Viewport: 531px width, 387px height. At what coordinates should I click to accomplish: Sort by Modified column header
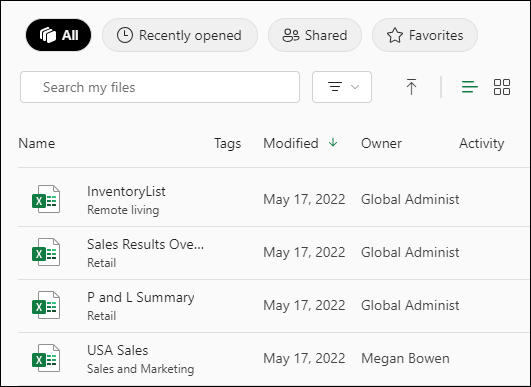(x=291, y=144)
